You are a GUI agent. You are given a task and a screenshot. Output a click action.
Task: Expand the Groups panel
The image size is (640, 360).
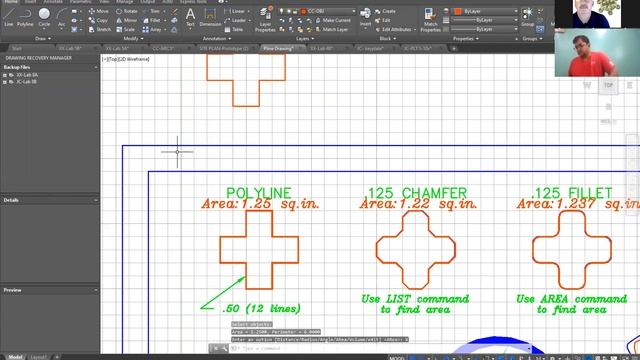point(532,38)
